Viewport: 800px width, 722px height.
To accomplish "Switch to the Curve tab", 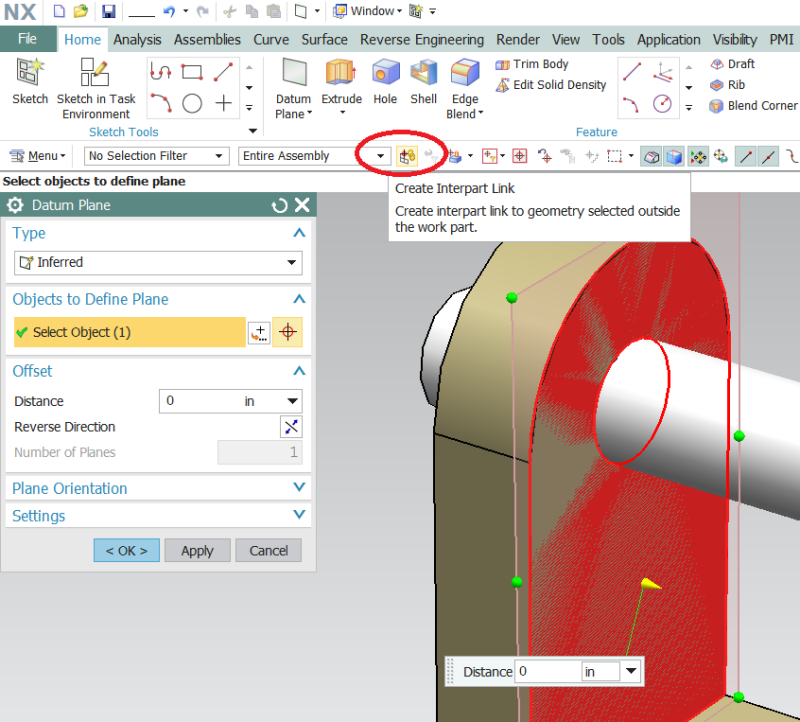I will 271,40.
